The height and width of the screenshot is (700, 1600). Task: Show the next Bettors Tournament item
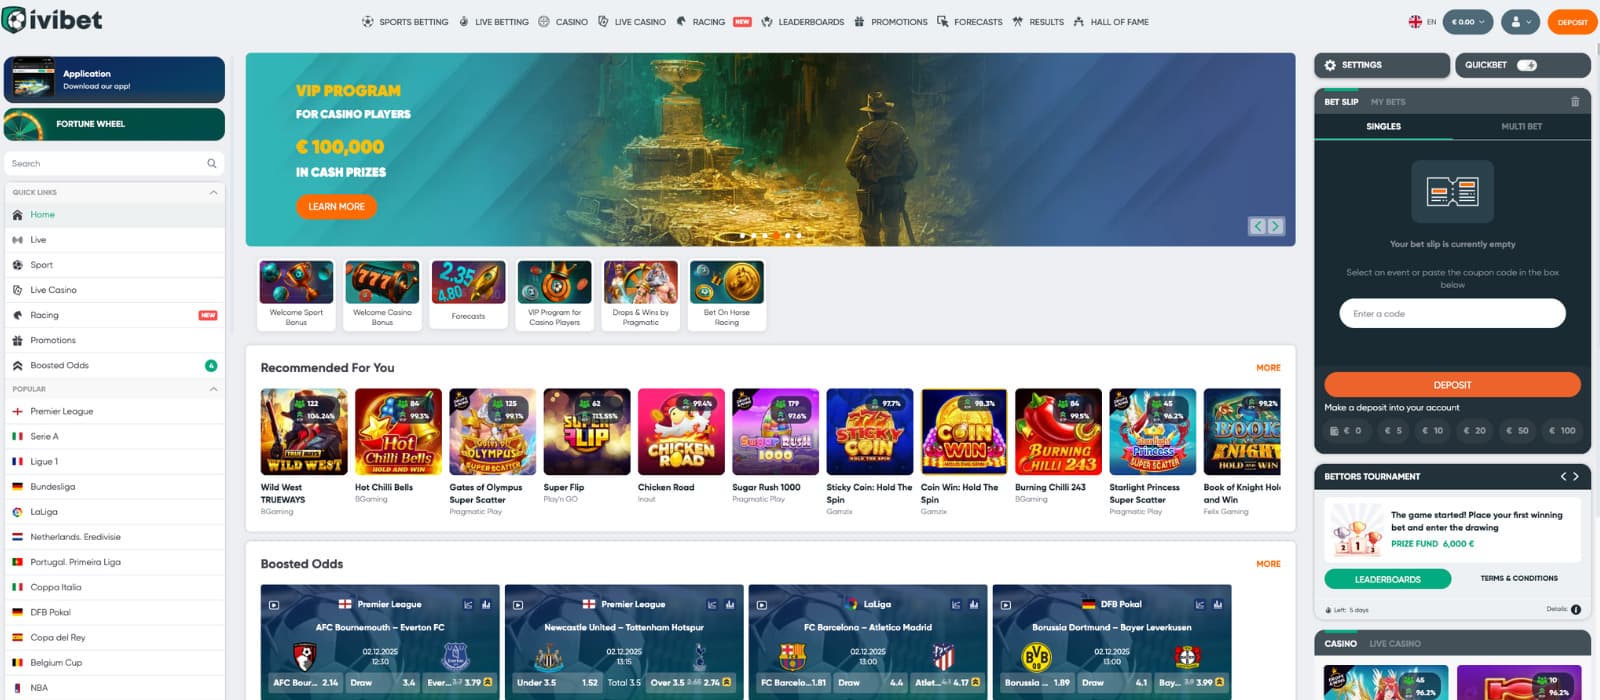click(x=1576, y=477)
